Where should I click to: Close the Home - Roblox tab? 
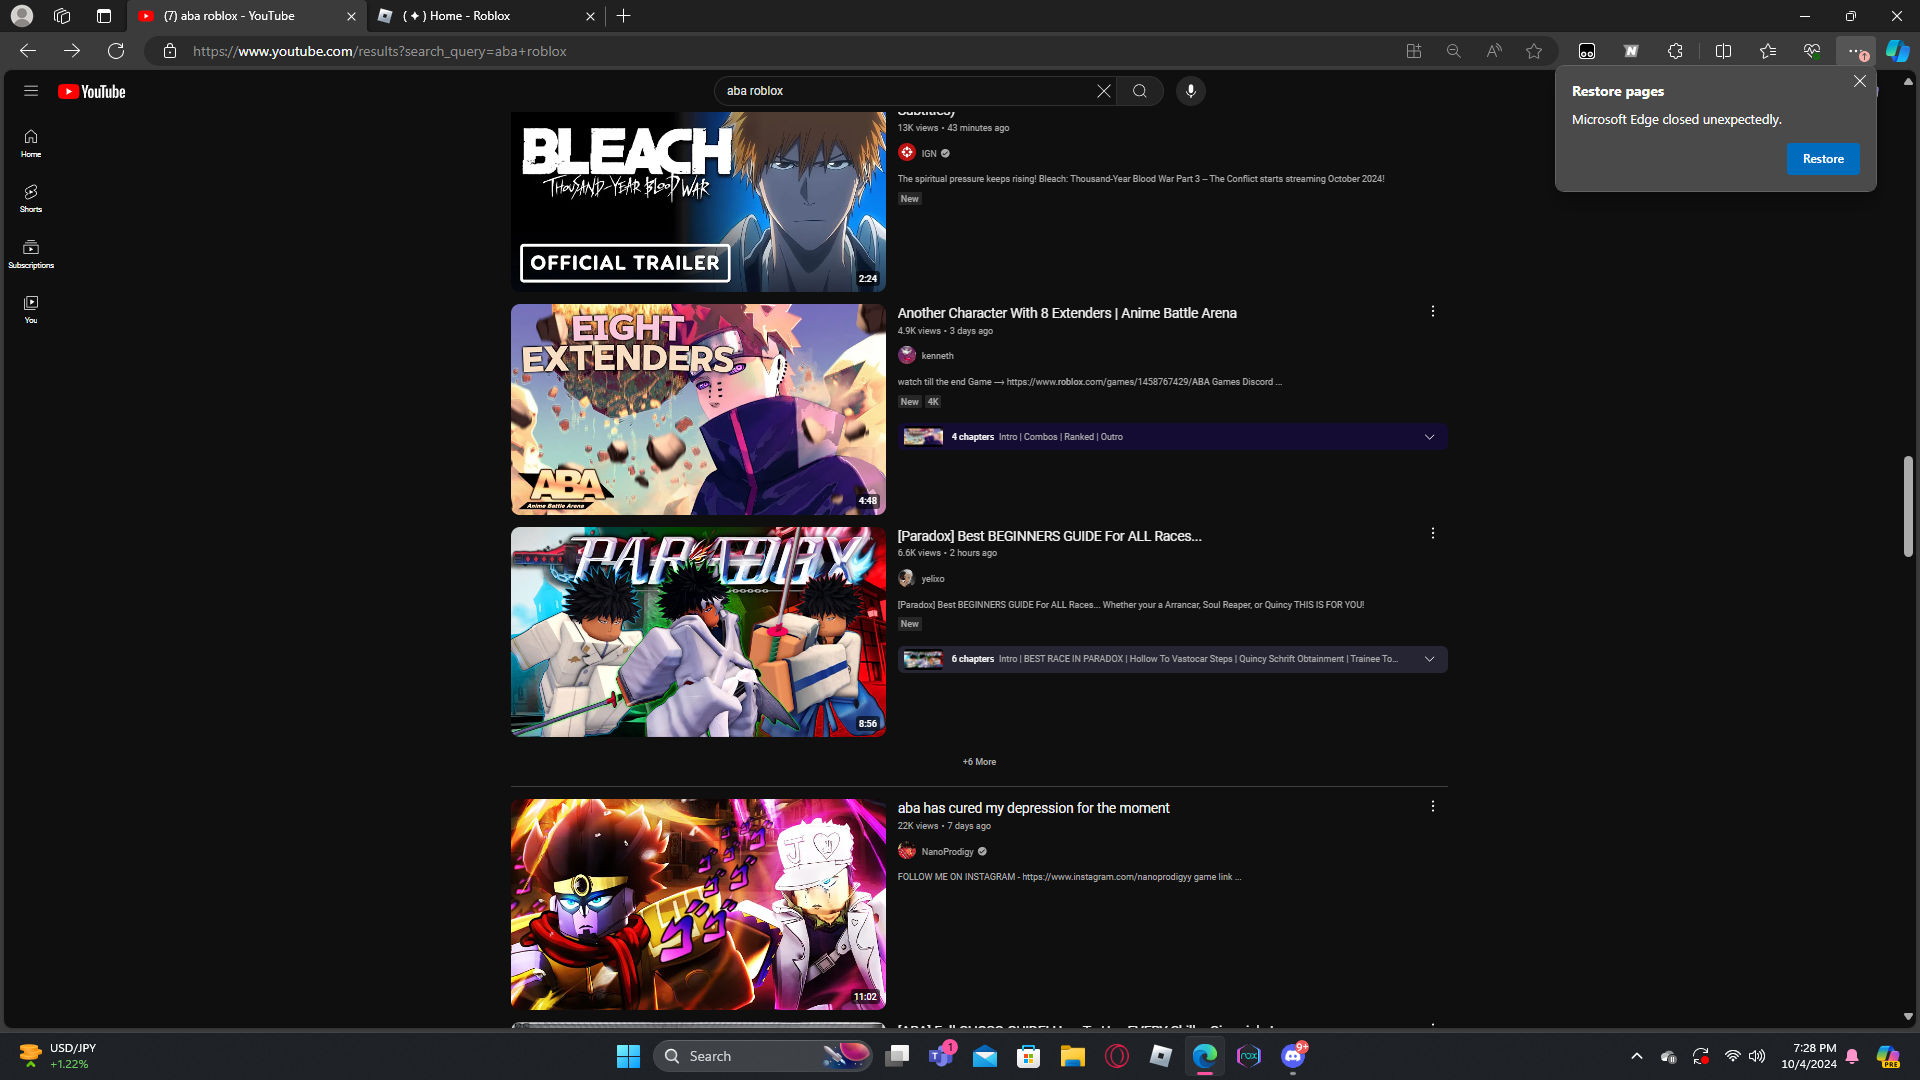tap(590, 16)
